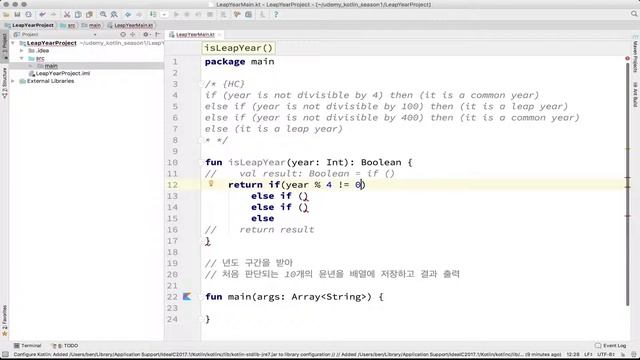Click the Replace toolbar icon
Screen dimensions: 640x360
click(114, 15)
